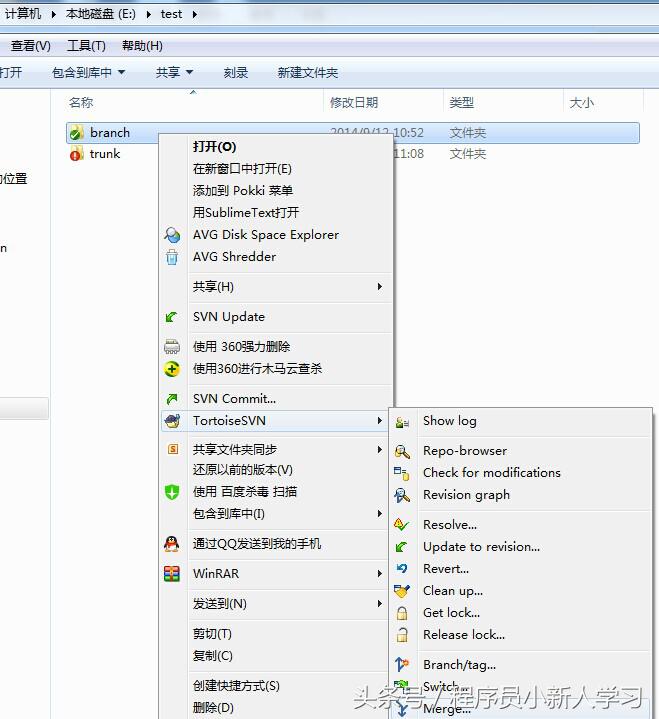Click the 刻录 toolbar button
The image size is (659, 719).
(x=236, y=72)
